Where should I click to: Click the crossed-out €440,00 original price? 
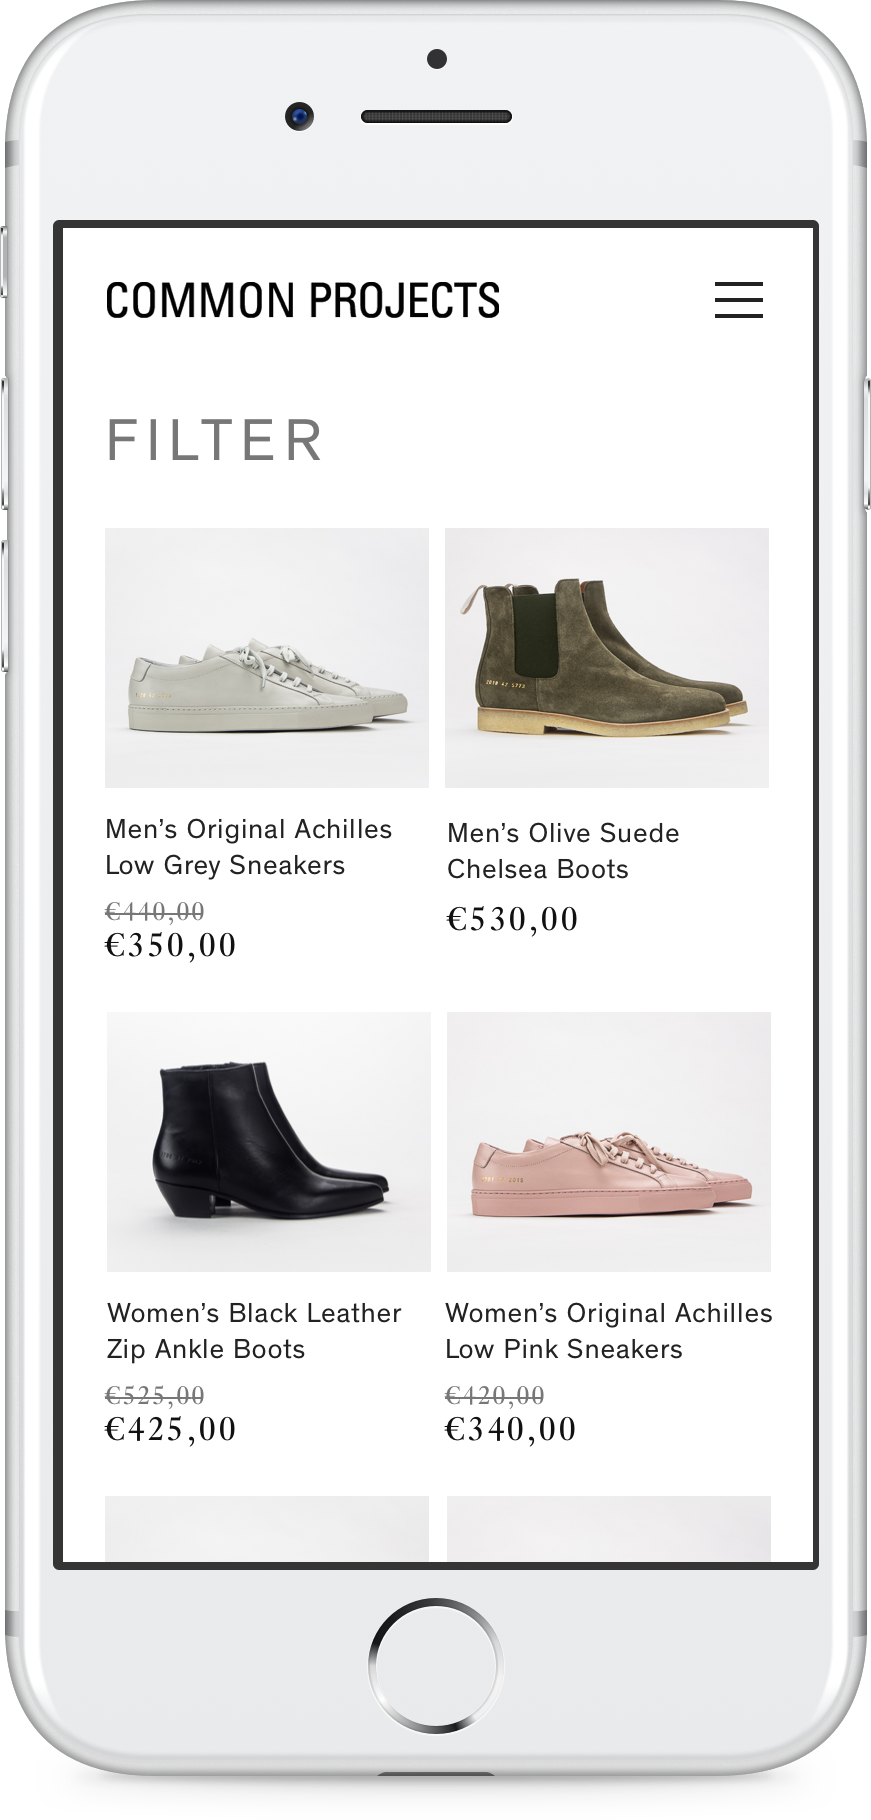coord(155,911)
